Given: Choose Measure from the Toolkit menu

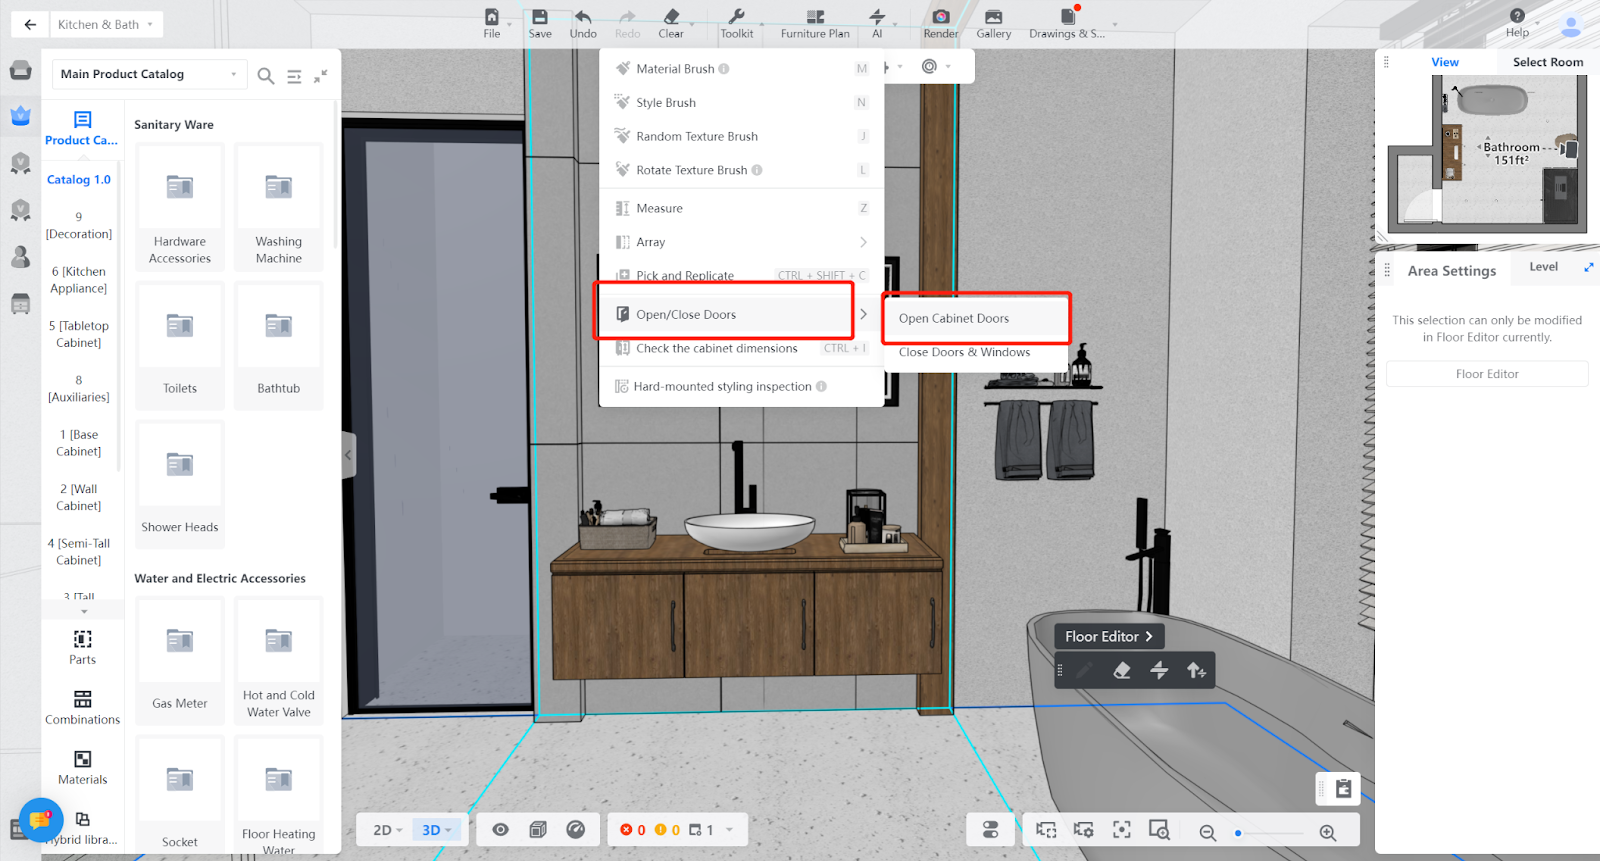Looking at the screenshot, I should tap(660, 208).
